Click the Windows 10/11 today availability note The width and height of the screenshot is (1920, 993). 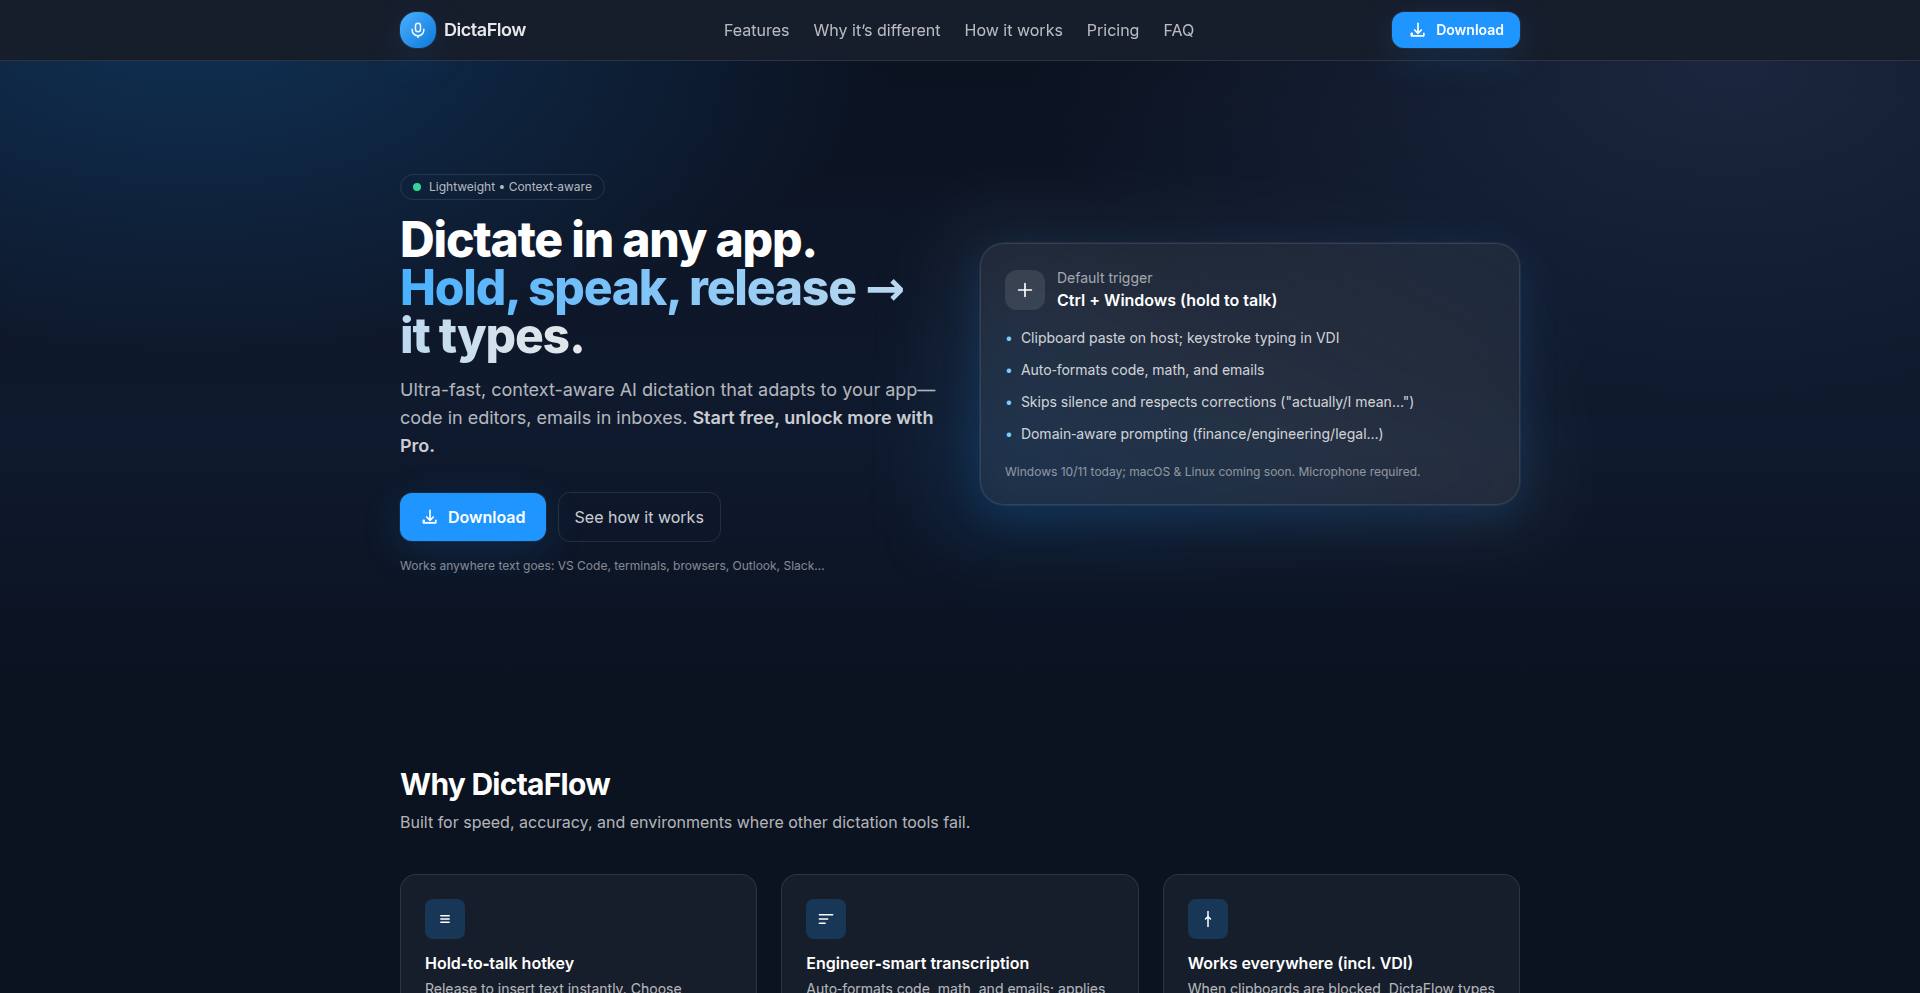click(1212, 472)
